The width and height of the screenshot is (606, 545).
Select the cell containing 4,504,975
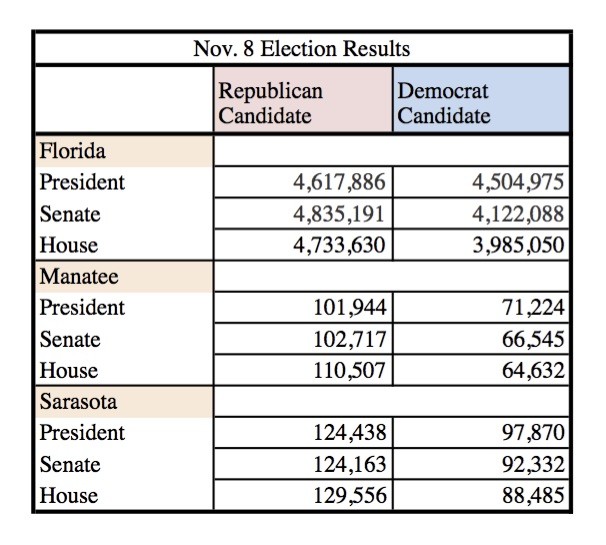480,183
